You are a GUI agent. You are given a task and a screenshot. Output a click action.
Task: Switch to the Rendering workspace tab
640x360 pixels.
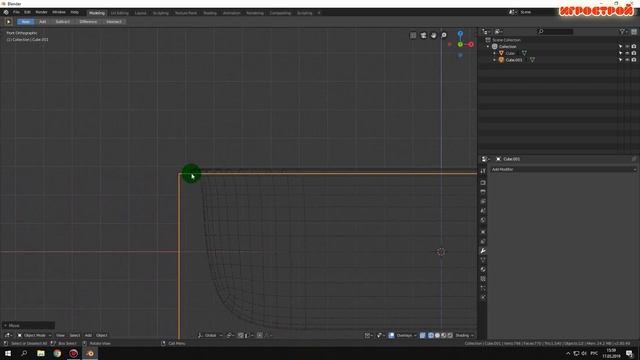[255, 13]
